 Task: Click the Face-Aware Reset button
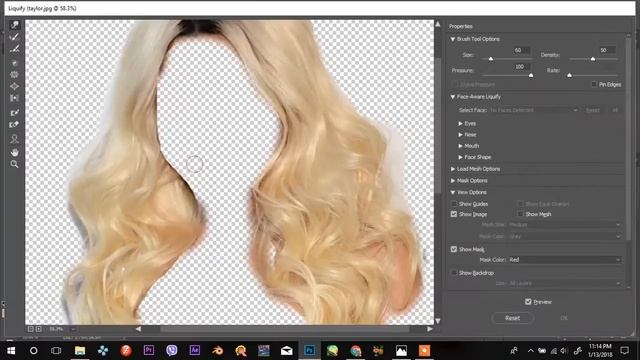click(x=593, y=110)
